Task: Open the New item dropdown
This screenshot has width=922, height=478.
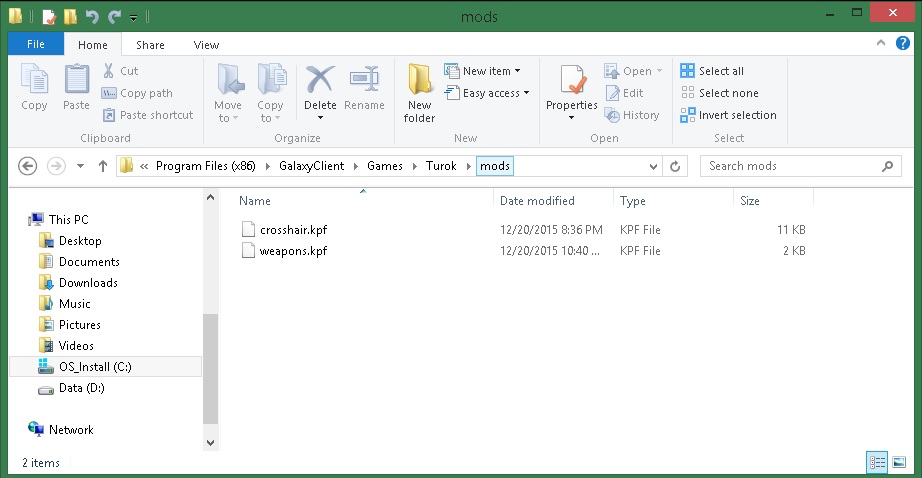Action: coord(493,71)
